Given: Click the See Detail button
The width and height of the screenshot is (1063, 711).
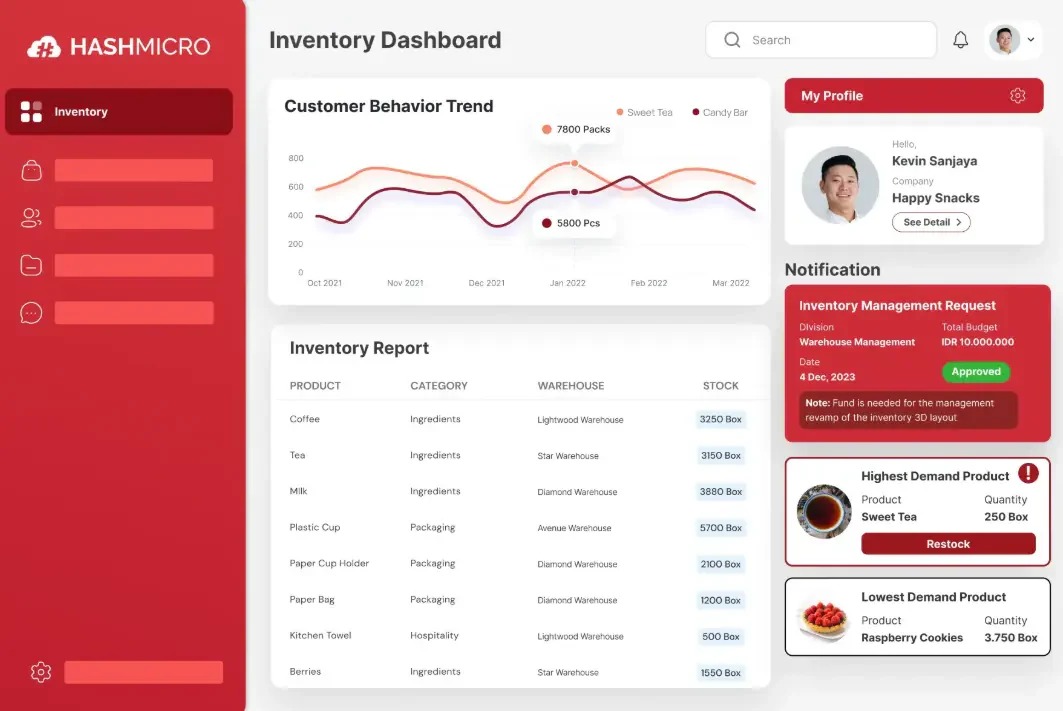Looking at the screenshot, I should click(931, 222).
